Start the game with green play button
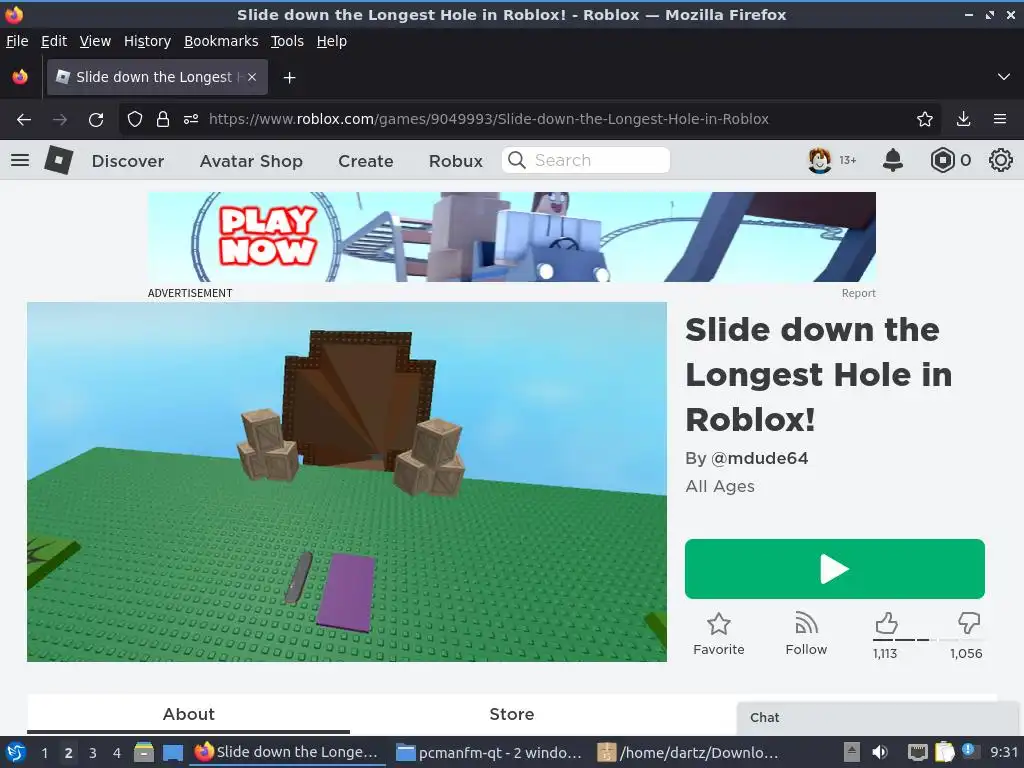This screenshot has width=1024, height=768. coord(835,569)
